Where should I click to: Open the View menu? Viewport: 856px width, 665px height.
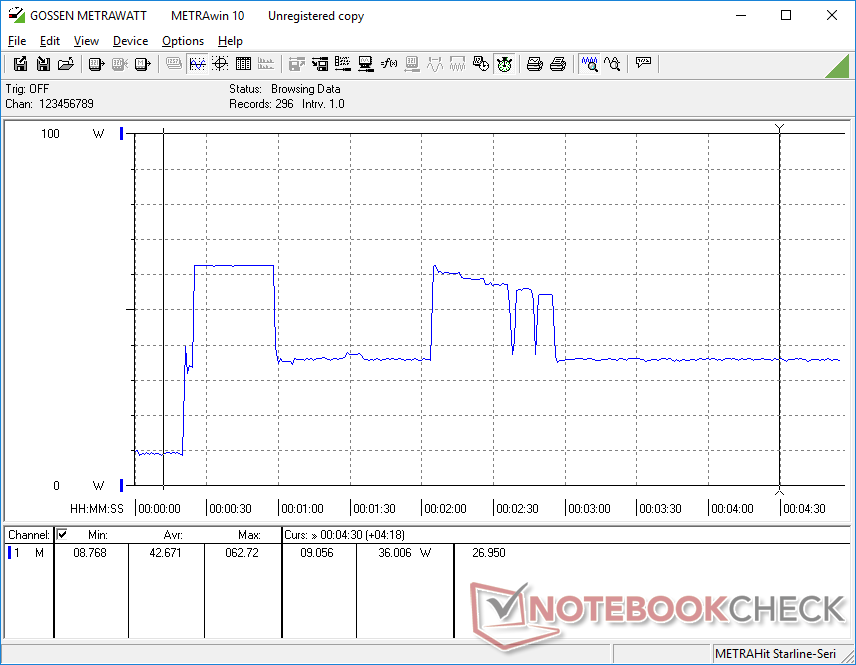[x=86, y=41]
